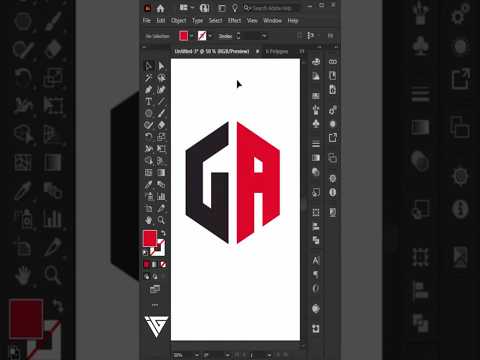Open the zoom level dropdown in status bar

pyautogui.click(x=197, y=355)
